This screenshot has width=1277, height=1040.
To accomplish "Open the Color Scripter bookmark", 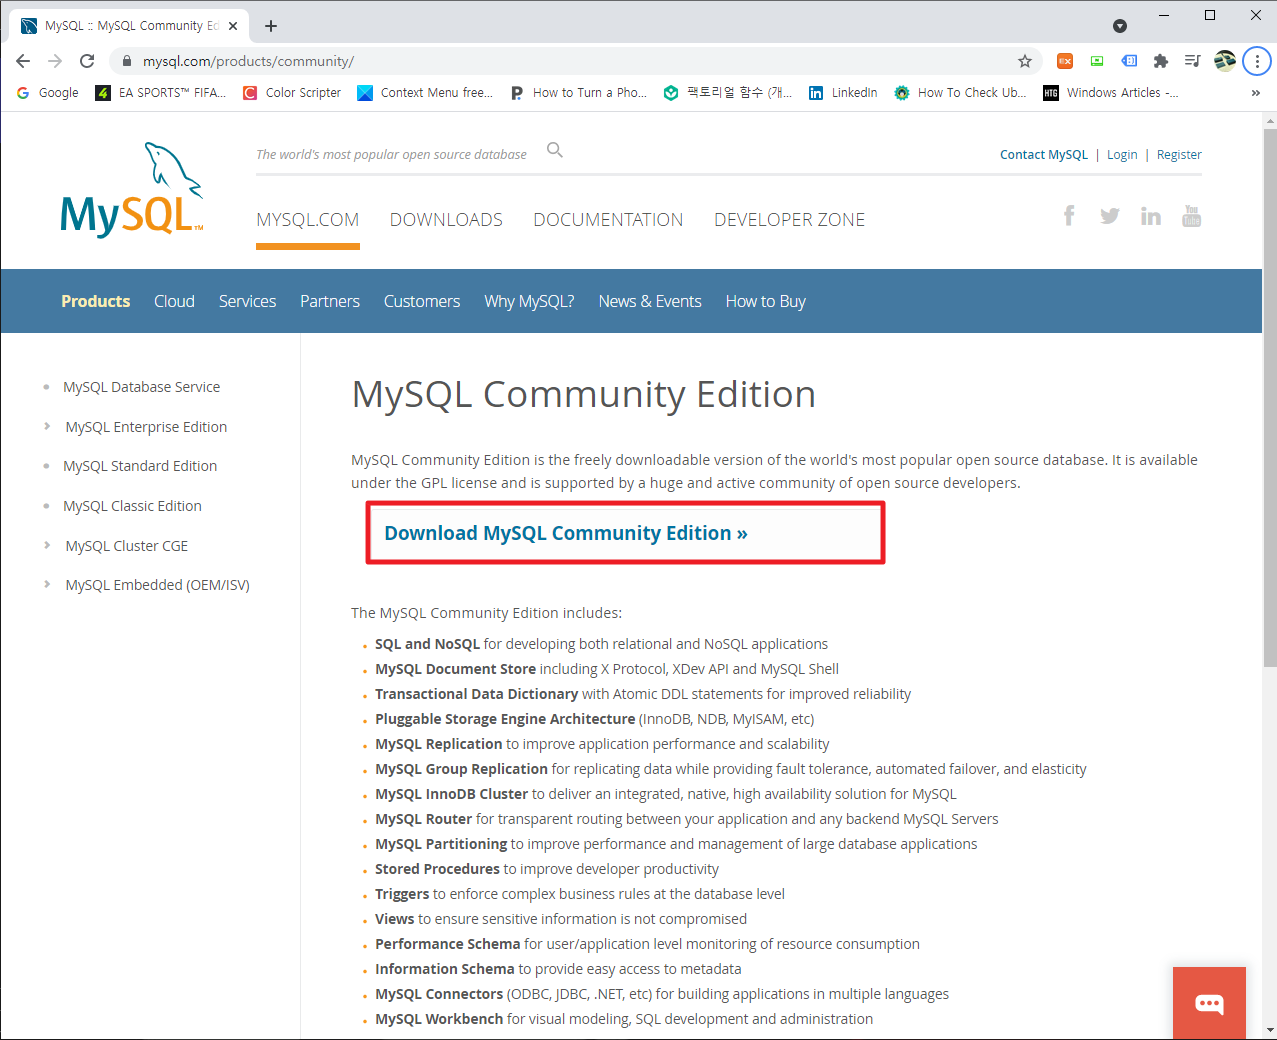I will tap(292, 93).
